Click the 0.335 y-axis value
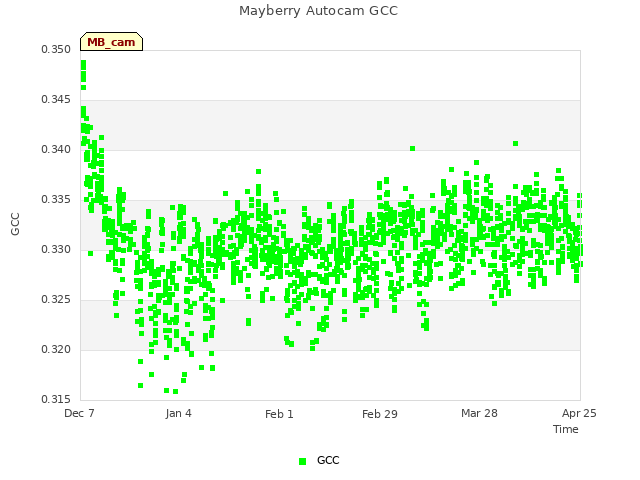This screenshot has height=480, width=640. [56, 200]
